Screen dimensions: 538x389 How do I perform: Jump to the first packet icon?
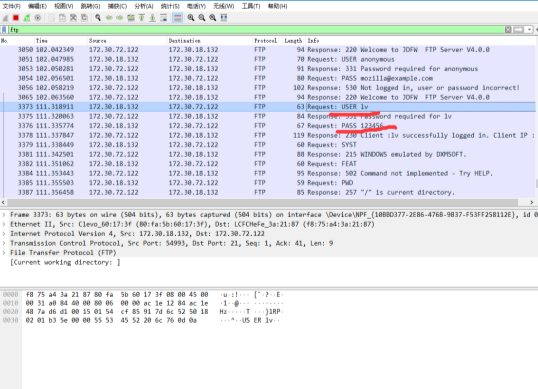point(142,18)
